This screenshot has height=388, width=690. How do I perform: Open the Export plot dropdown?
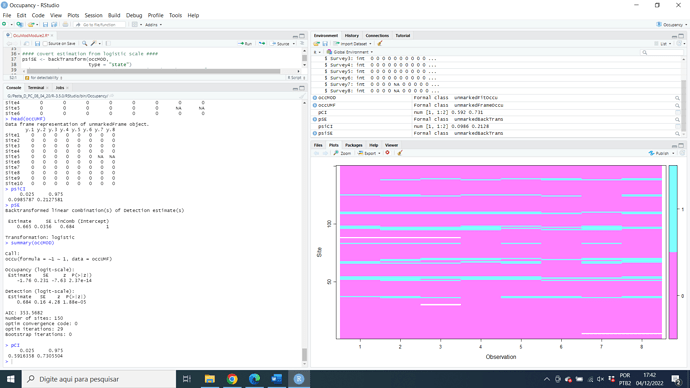(369, 153)
